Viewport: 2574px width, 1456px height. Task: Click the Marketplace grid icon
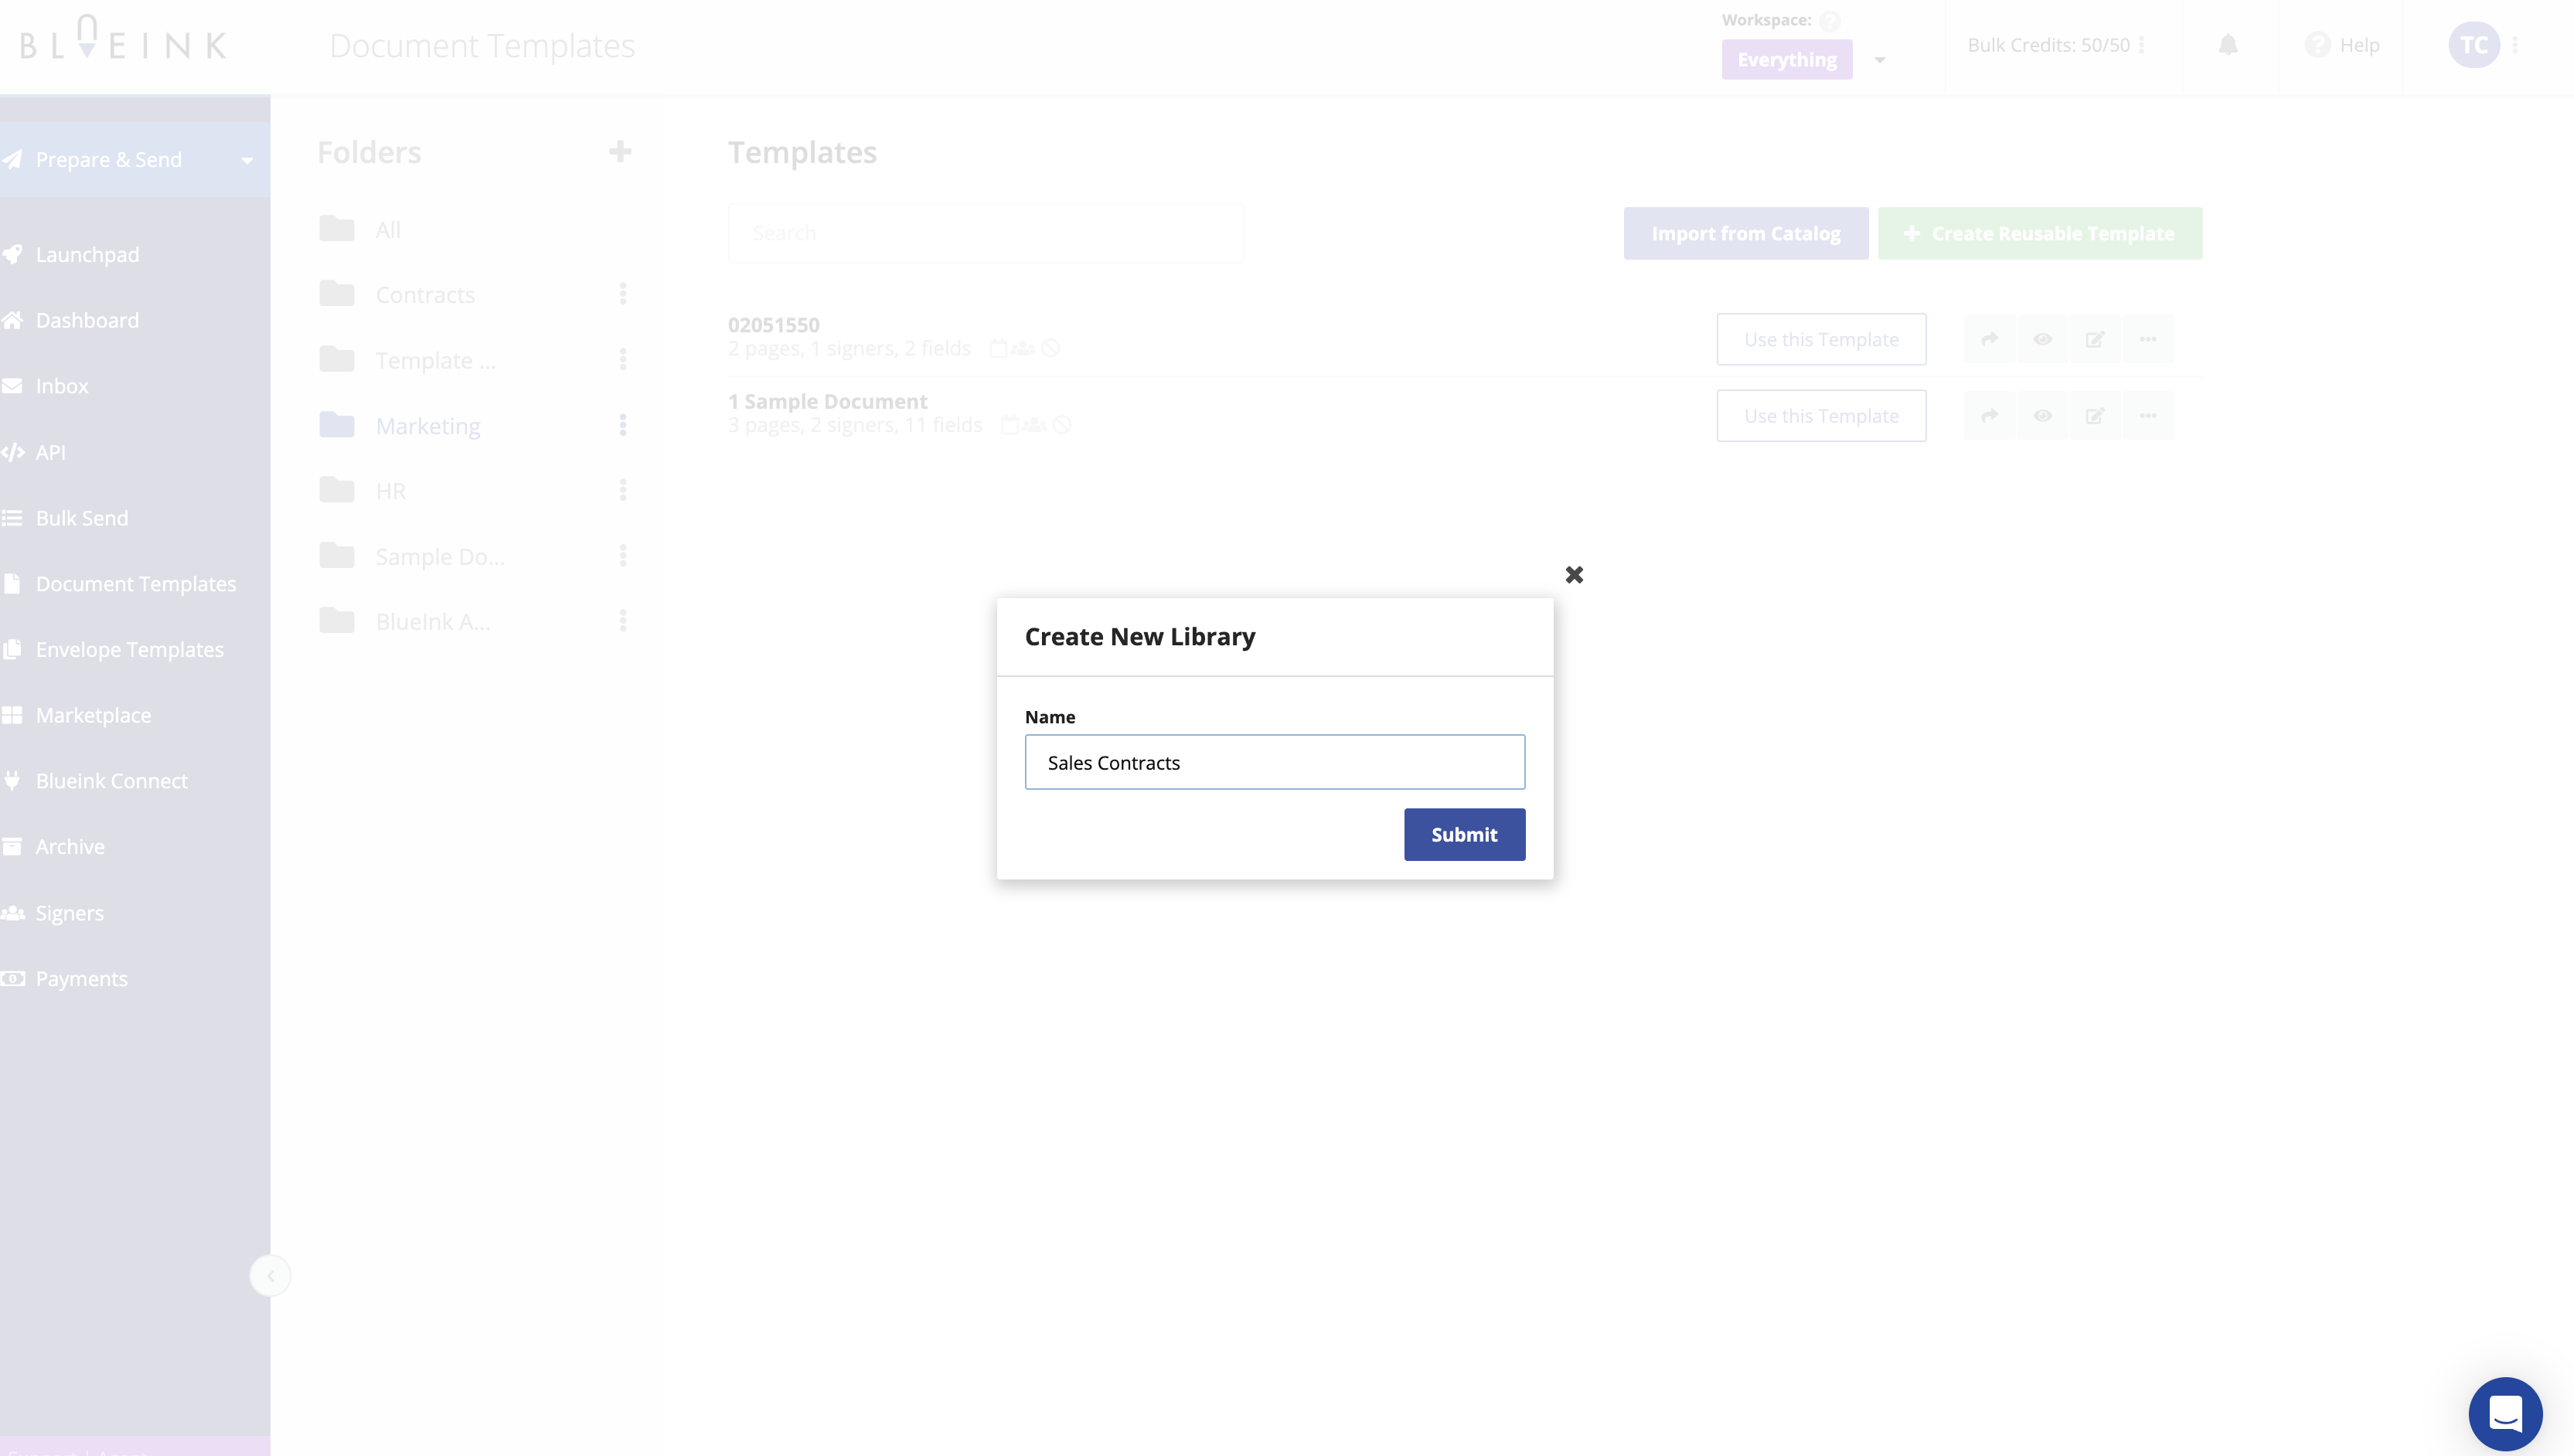12,715
